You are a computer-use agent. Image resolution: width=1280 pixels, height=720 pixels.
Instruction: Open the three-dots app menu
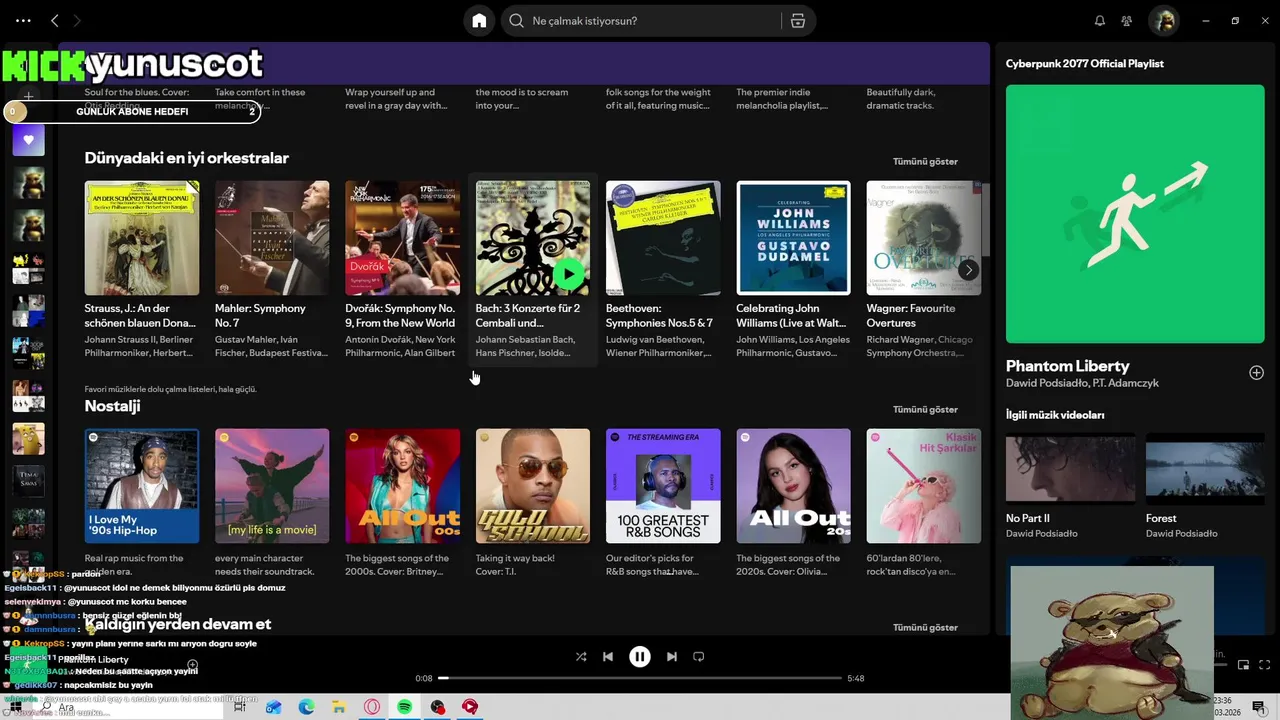coord(24,20)
